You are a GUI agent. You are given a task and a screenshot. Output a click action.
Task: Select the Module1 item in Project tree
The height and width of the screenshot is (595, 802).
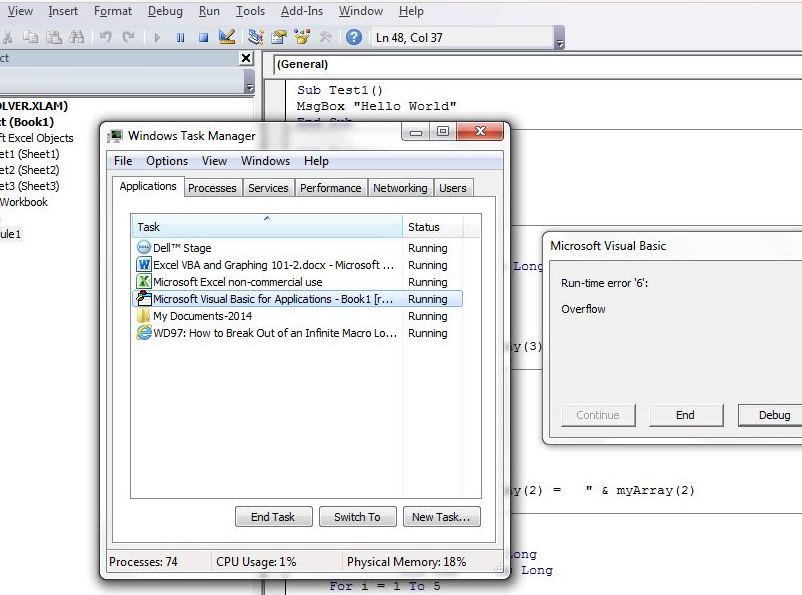[x=11, y=234]
